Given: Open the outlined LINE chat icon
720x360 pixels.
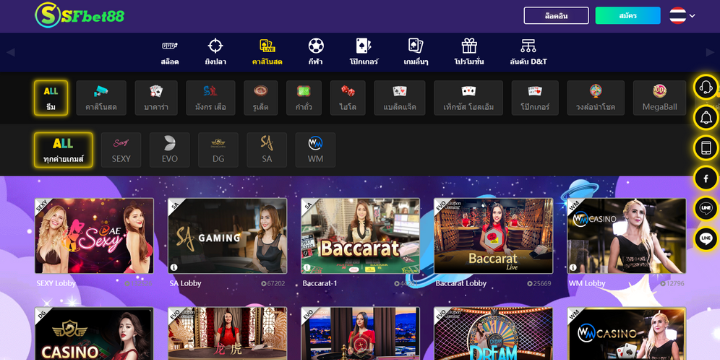Looking at the screenshot, I should (x=706, y=208).
